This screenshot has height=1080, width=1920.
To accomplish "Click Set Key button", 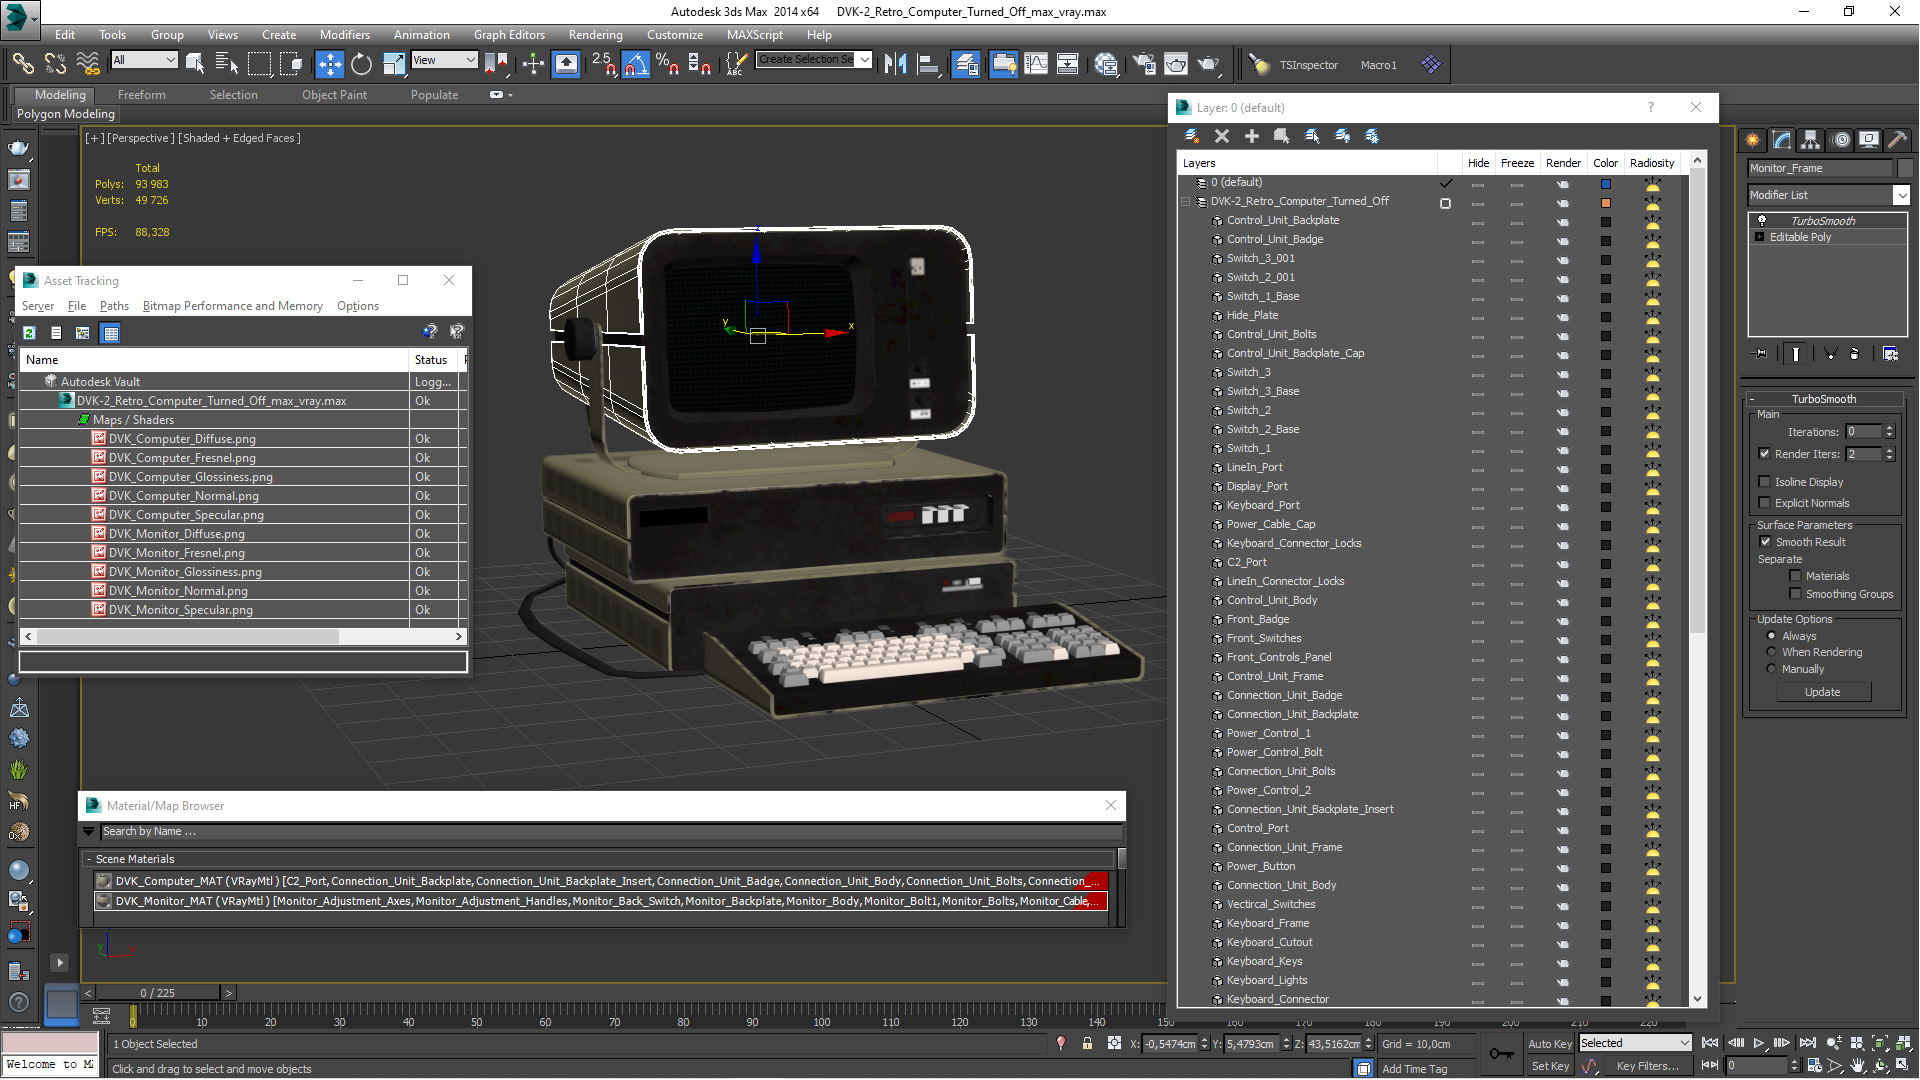I will pos(1550,1066).
